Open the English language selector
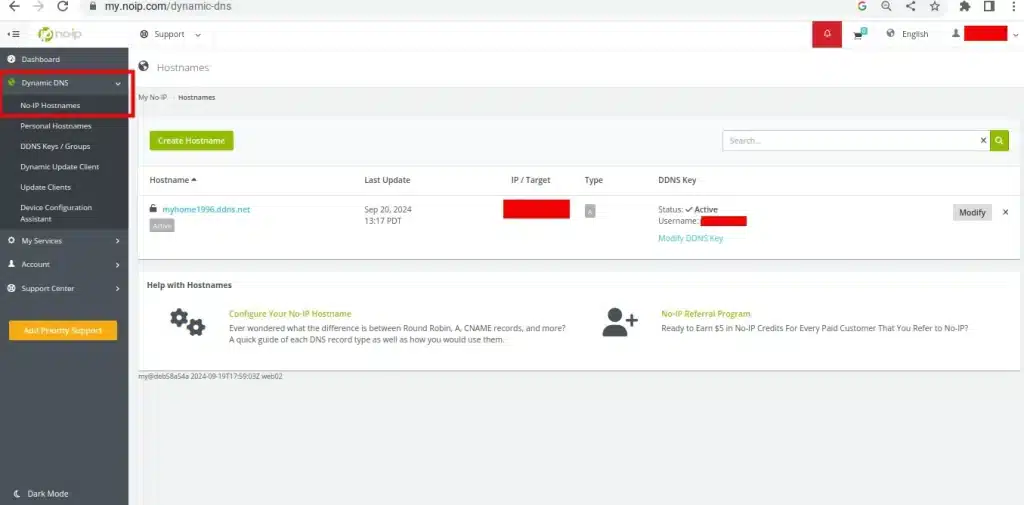This screenshot has height=505, width=1024. tap(907, 34)
